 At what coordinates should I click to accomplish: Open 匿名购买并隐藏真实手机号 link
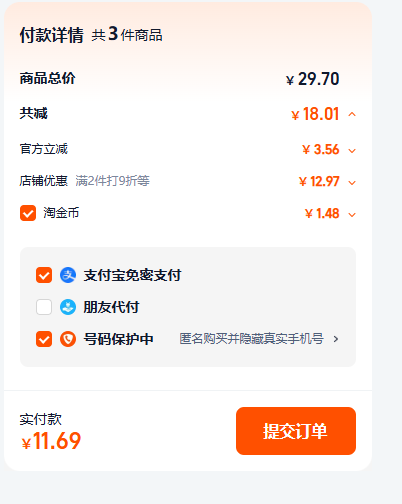click(252, 339)
